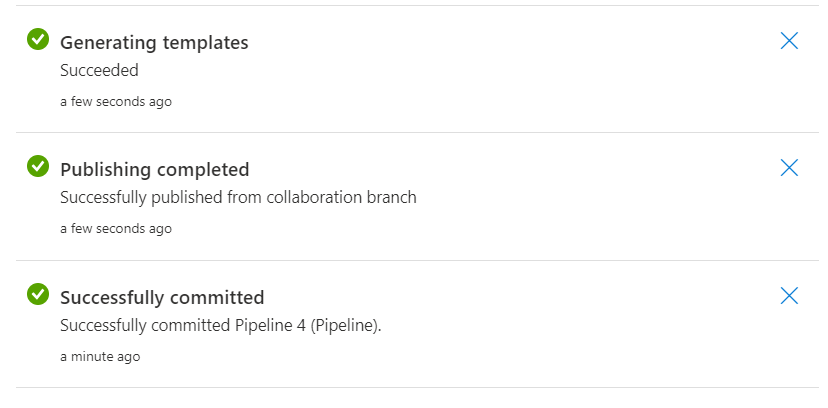Click the 'Successfully committed Pipeline 4' message
Image resolution: width=828 pixels, height=408 pixels.
pyautogui.click(x=221, y=326)
